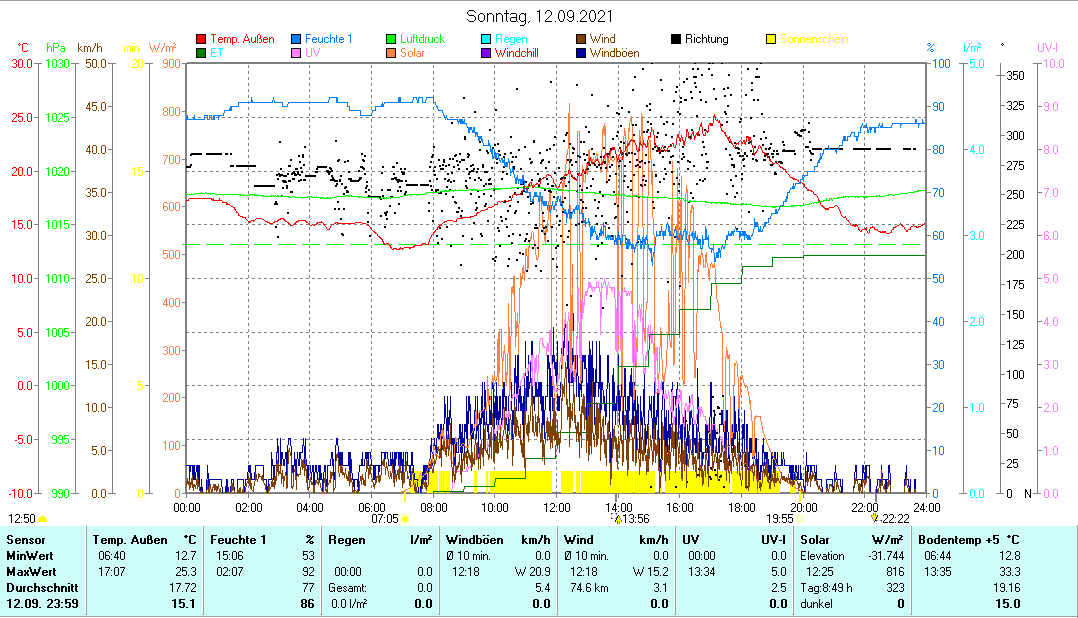This screenshot has height=618, width=1078.
Task: Click the brown Wind legend square
Action: pyautogui.click(x=581, y=40)
